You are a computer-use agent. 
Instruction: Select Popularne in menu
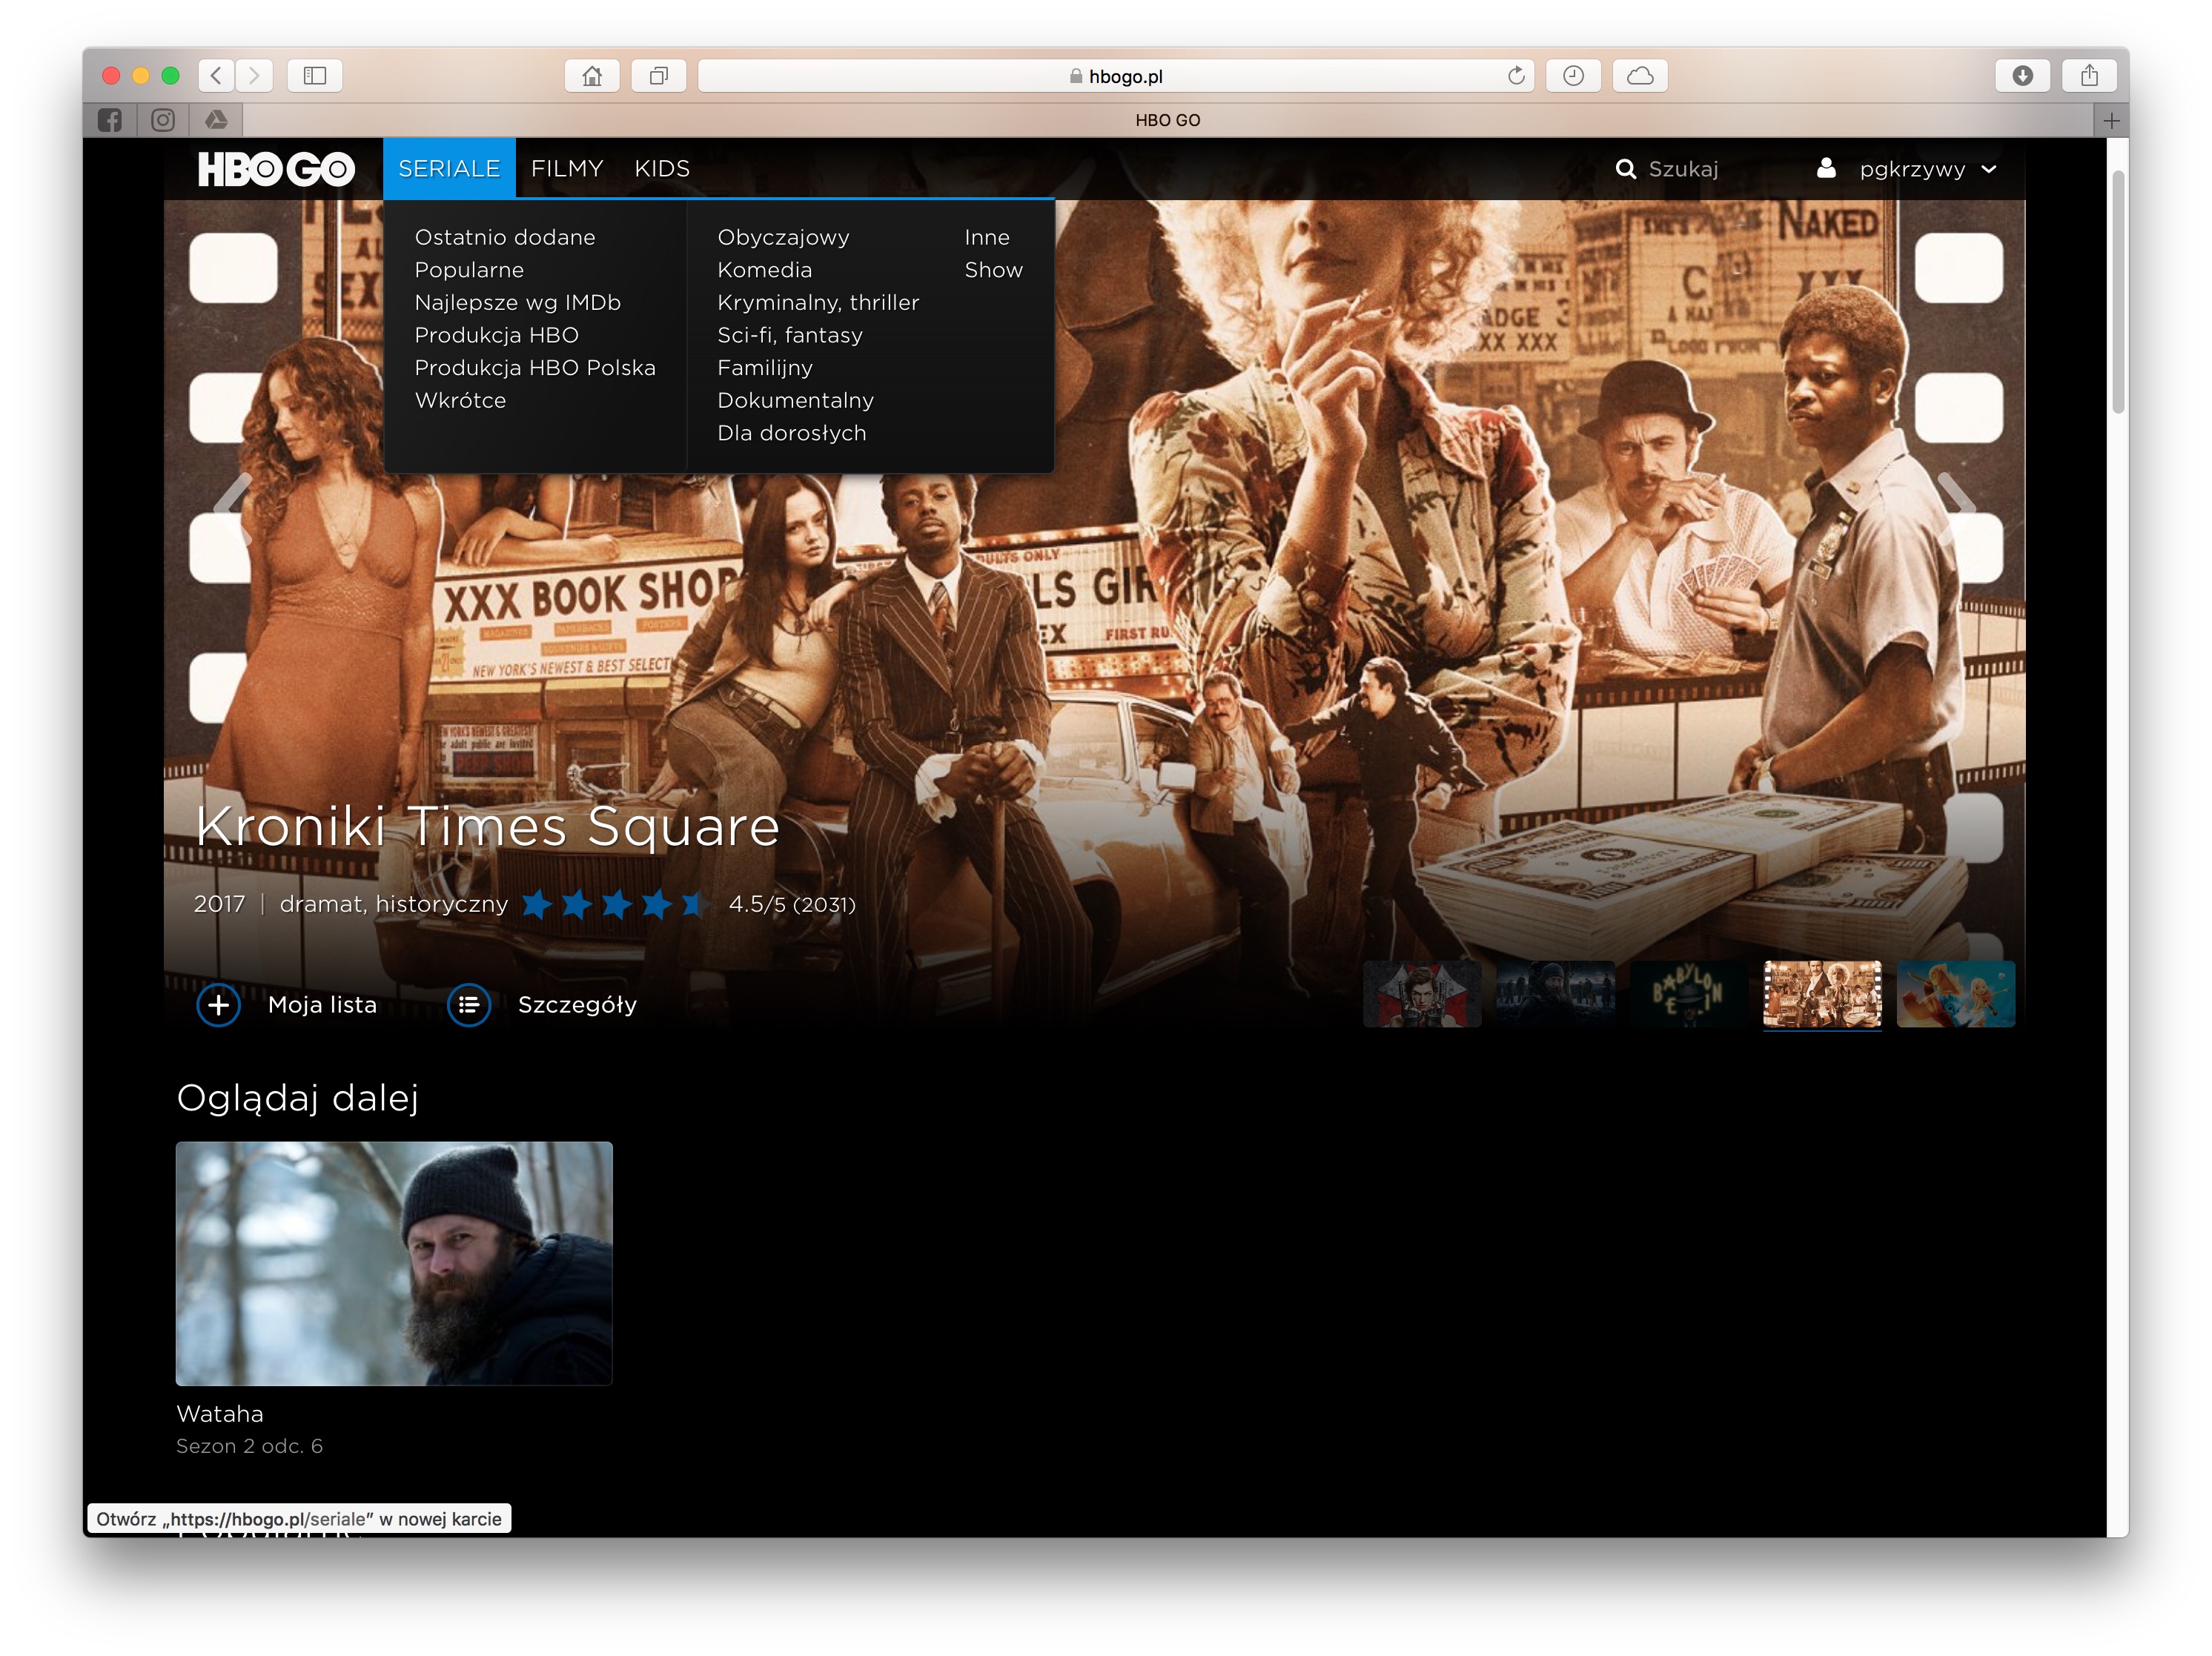coord(469,270)
